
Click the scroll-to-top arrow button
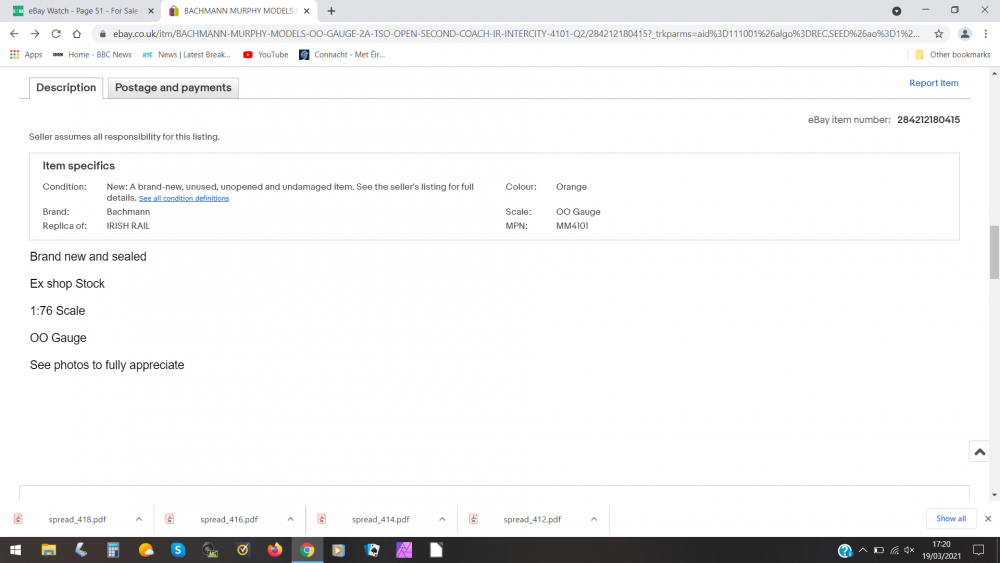point(980,452)
